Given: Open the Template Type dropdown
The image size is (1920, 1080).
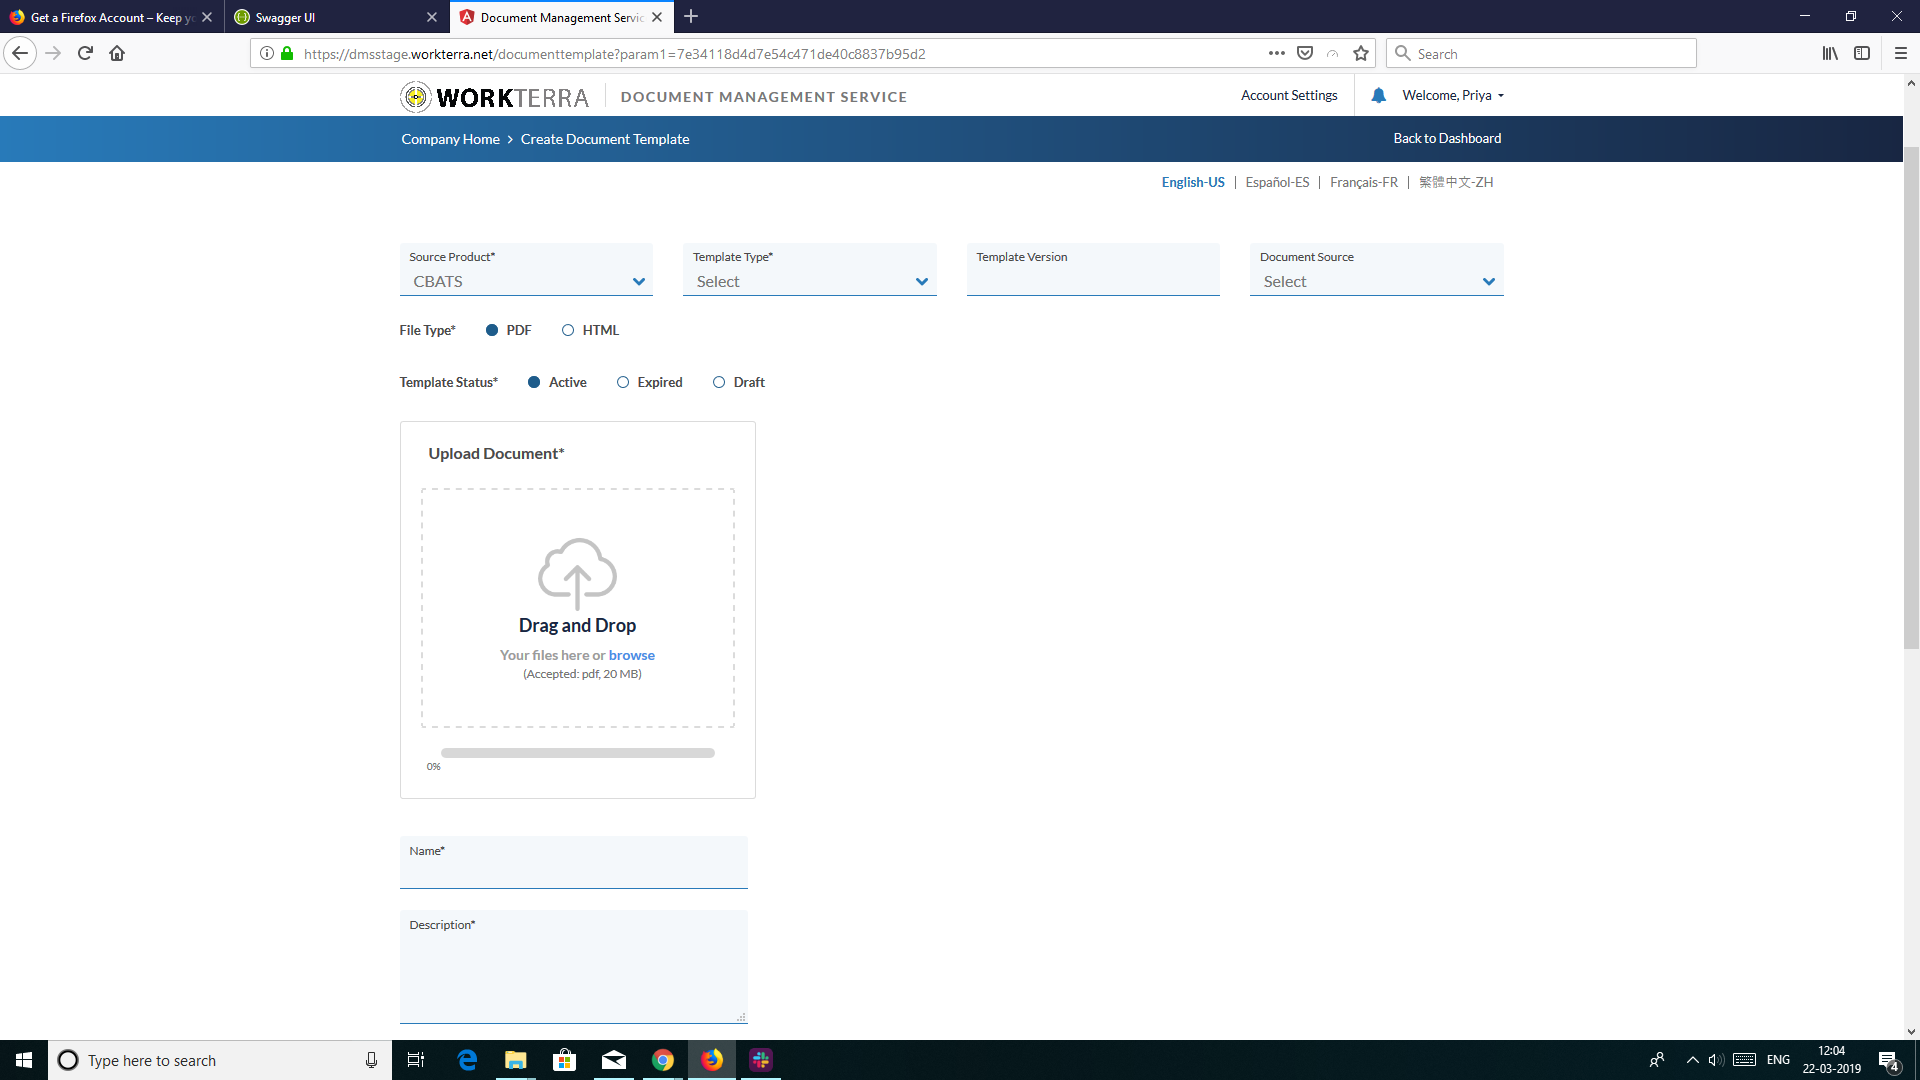Looking at the screenshot, I should tap(809, 270).
